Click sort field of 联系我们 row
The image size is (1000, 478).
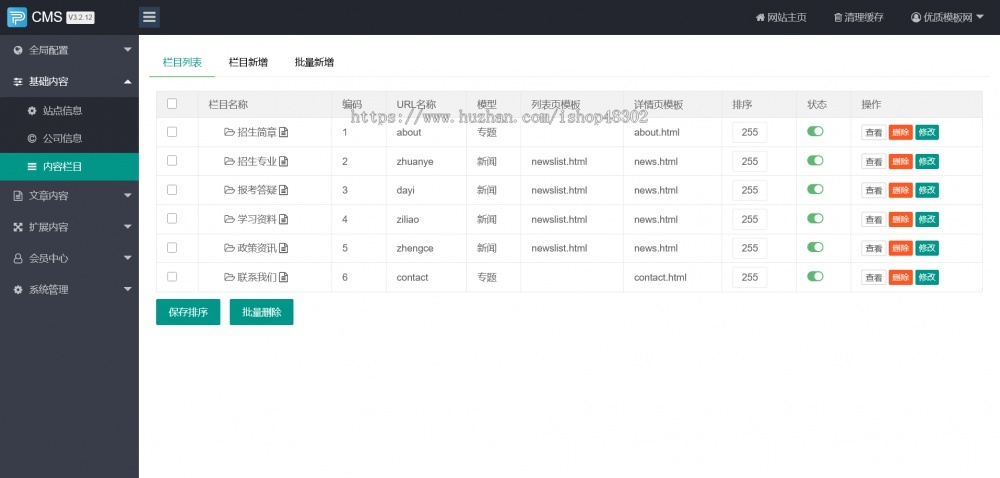tap(749, 277)
